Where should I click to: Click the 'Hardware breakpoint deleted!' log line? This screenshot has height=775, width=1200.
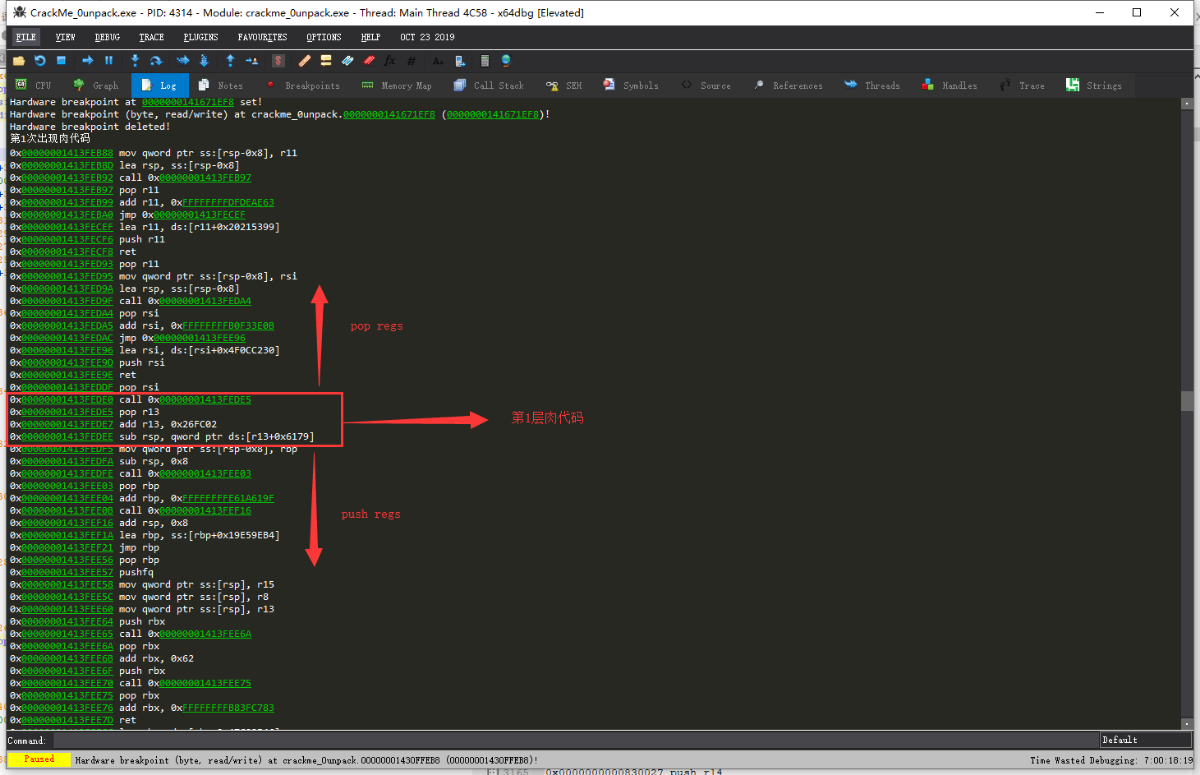90,127
